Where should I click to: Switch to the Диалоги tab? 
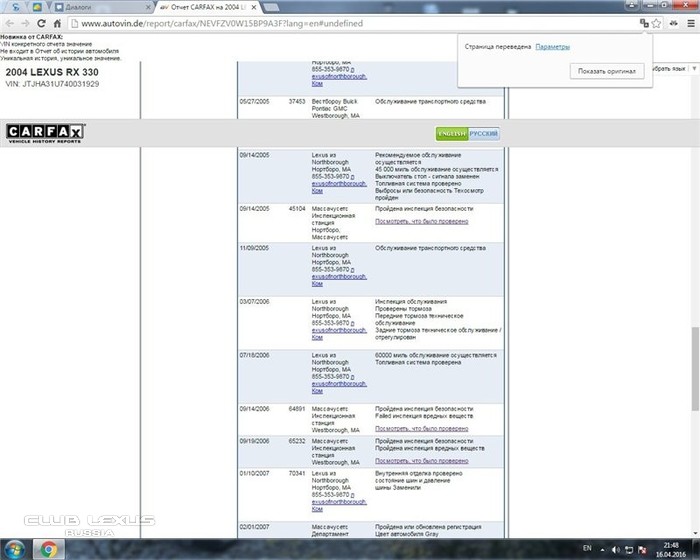coord(101,7)
